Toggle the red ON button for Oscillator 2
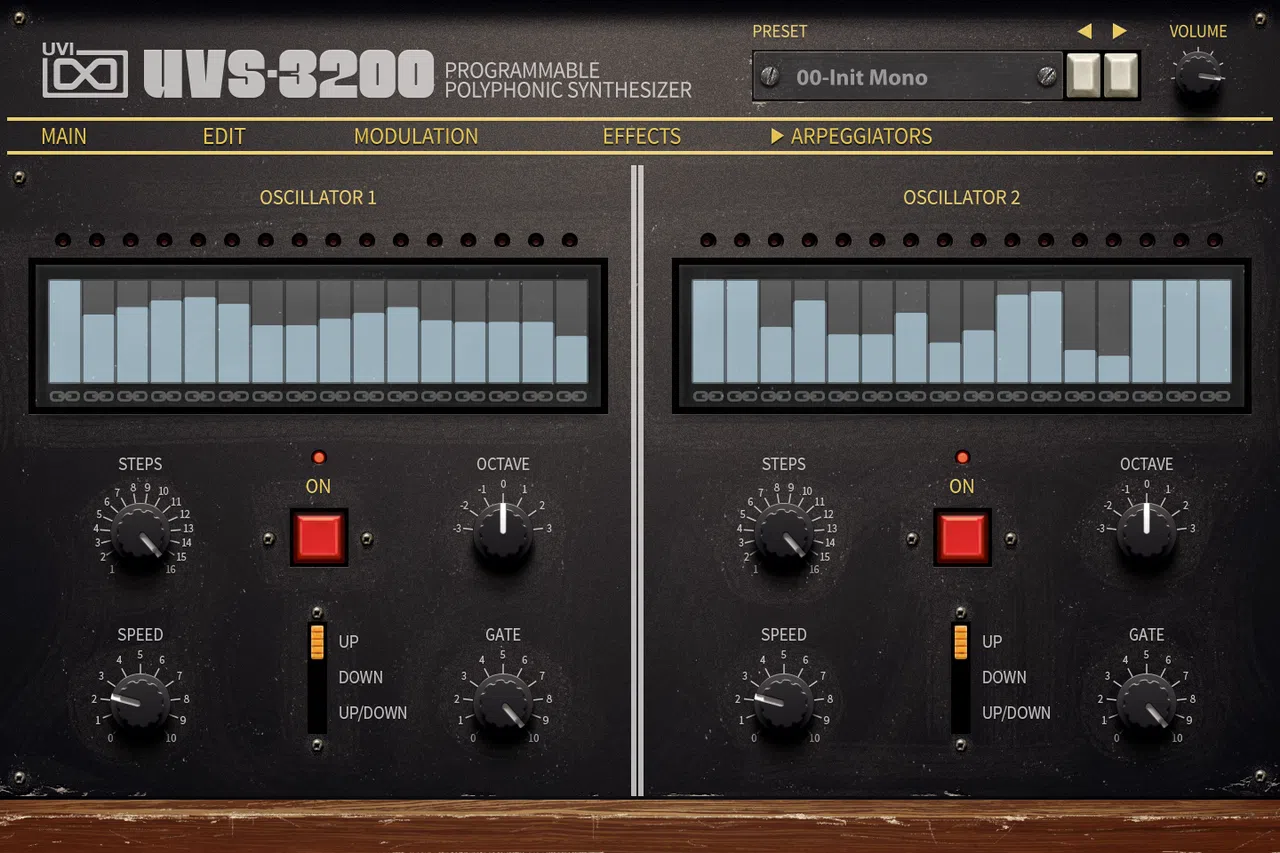The width and height of the screenshot is (1280, 853). click(x=962, y=537)
